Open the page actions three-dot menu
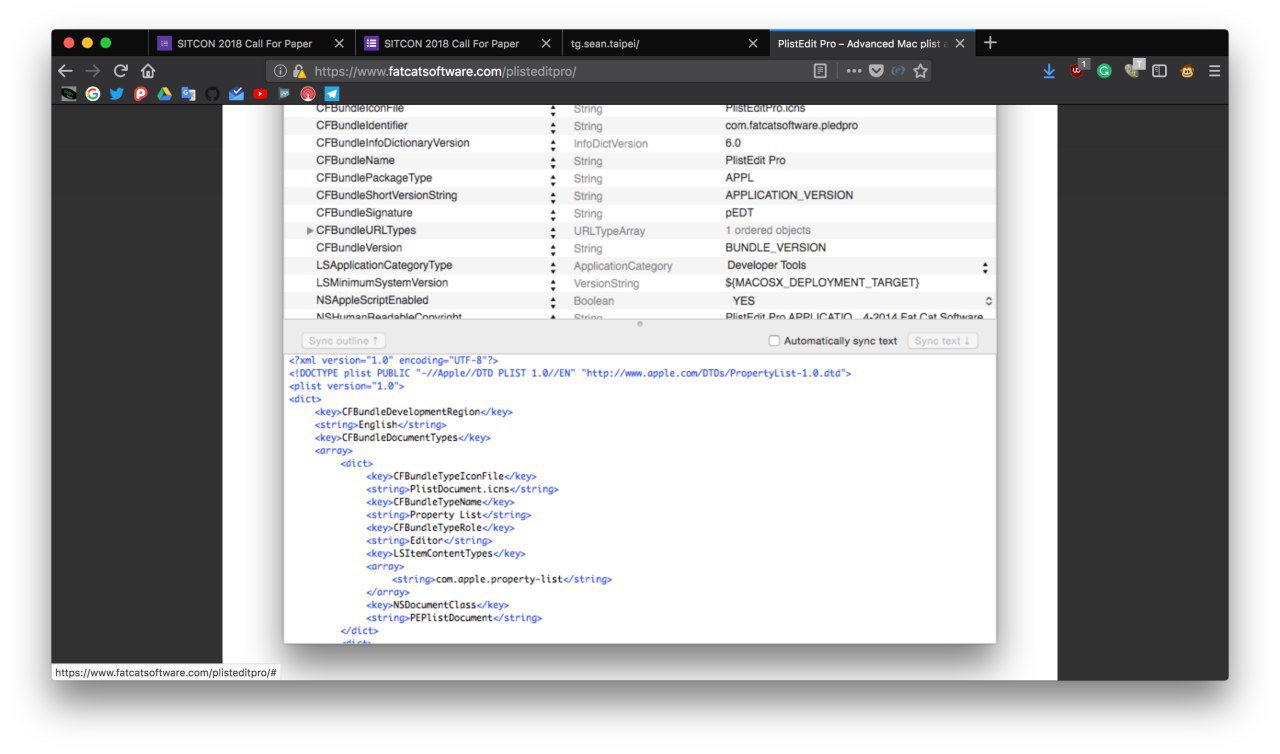This screenshot has height=754, width=1280. tap(853, 71)
